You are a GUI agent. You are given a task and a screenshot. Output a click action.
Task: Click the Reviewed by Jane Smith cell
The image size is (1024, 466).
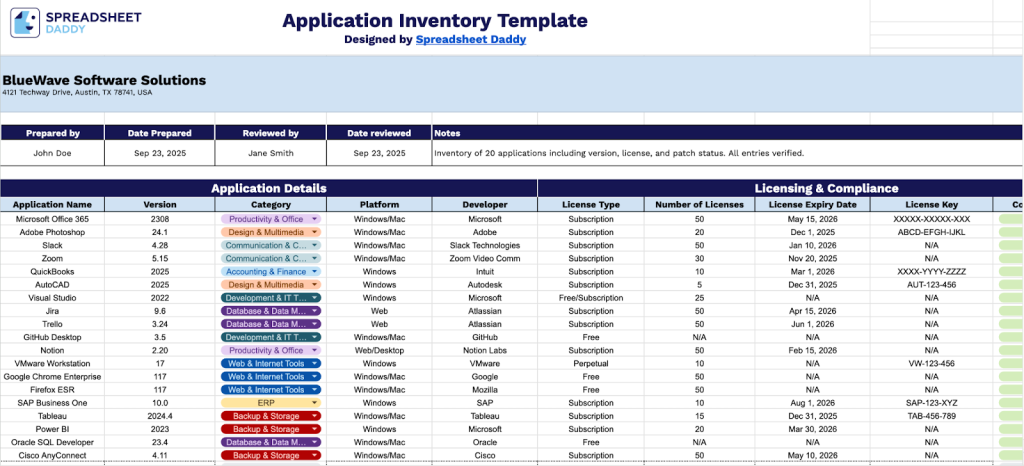270,153
